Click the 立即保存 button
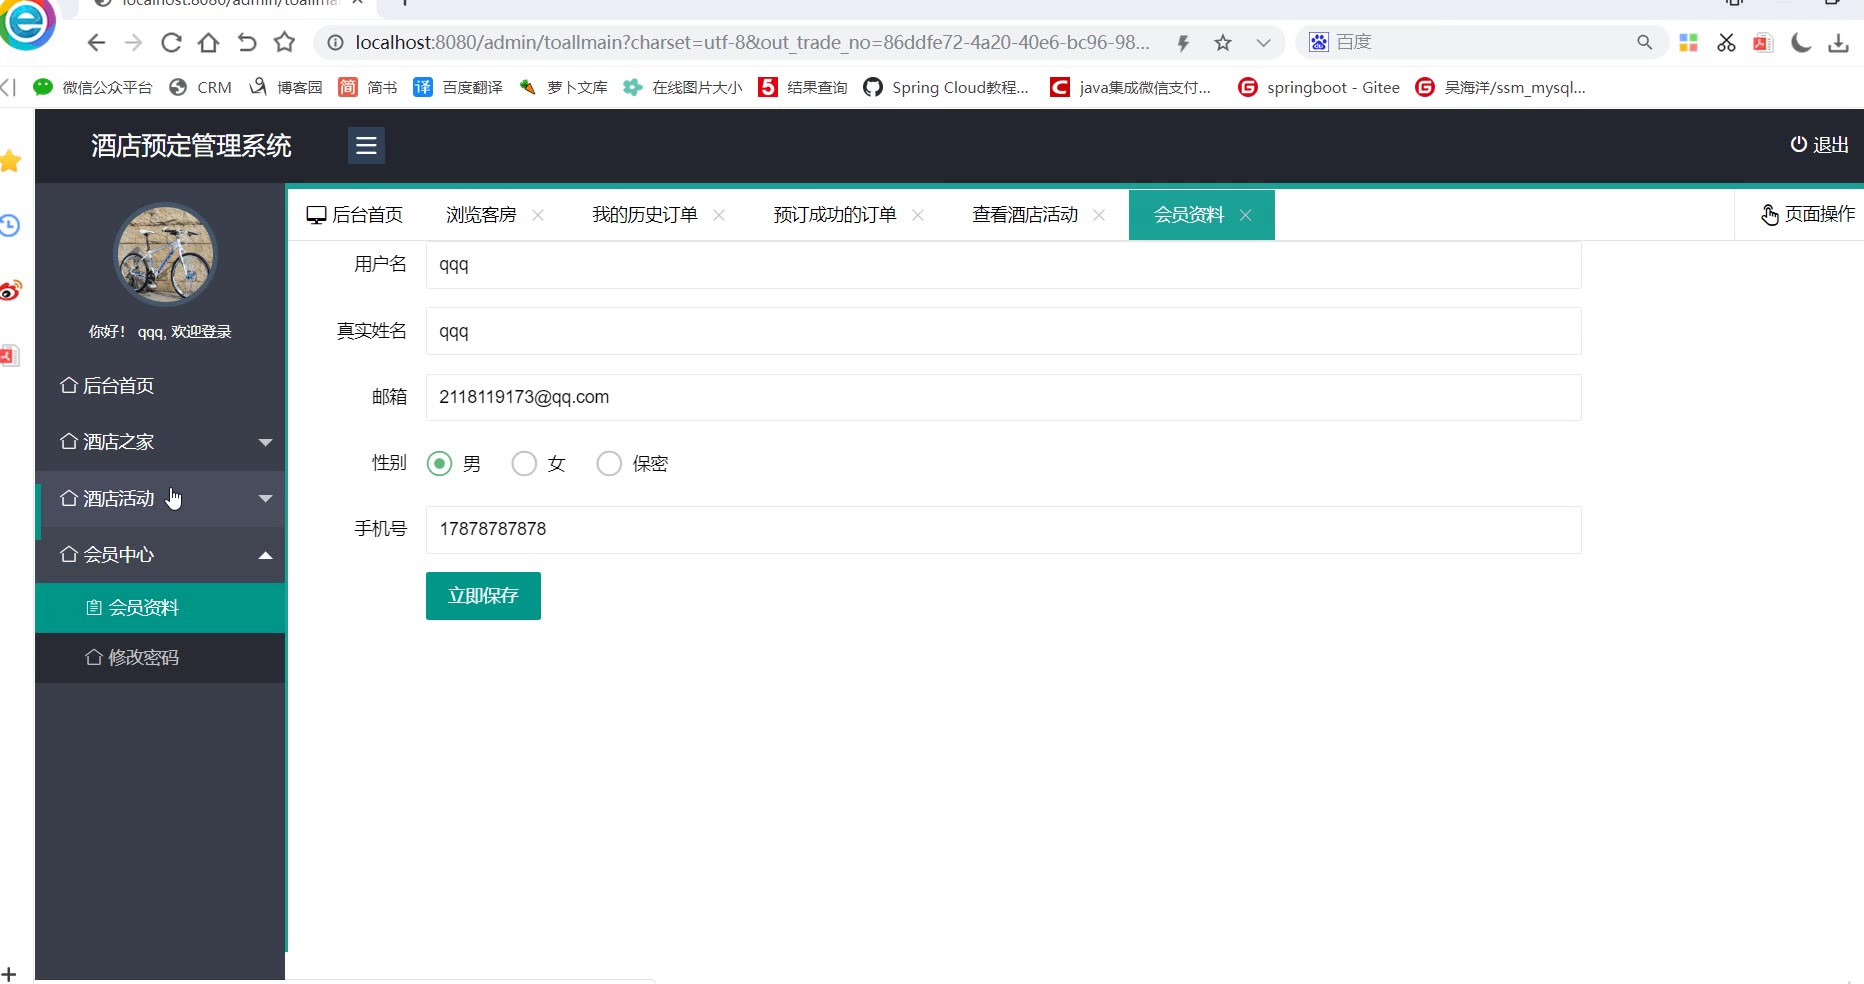1864x984 pixels. coord(483,596)
